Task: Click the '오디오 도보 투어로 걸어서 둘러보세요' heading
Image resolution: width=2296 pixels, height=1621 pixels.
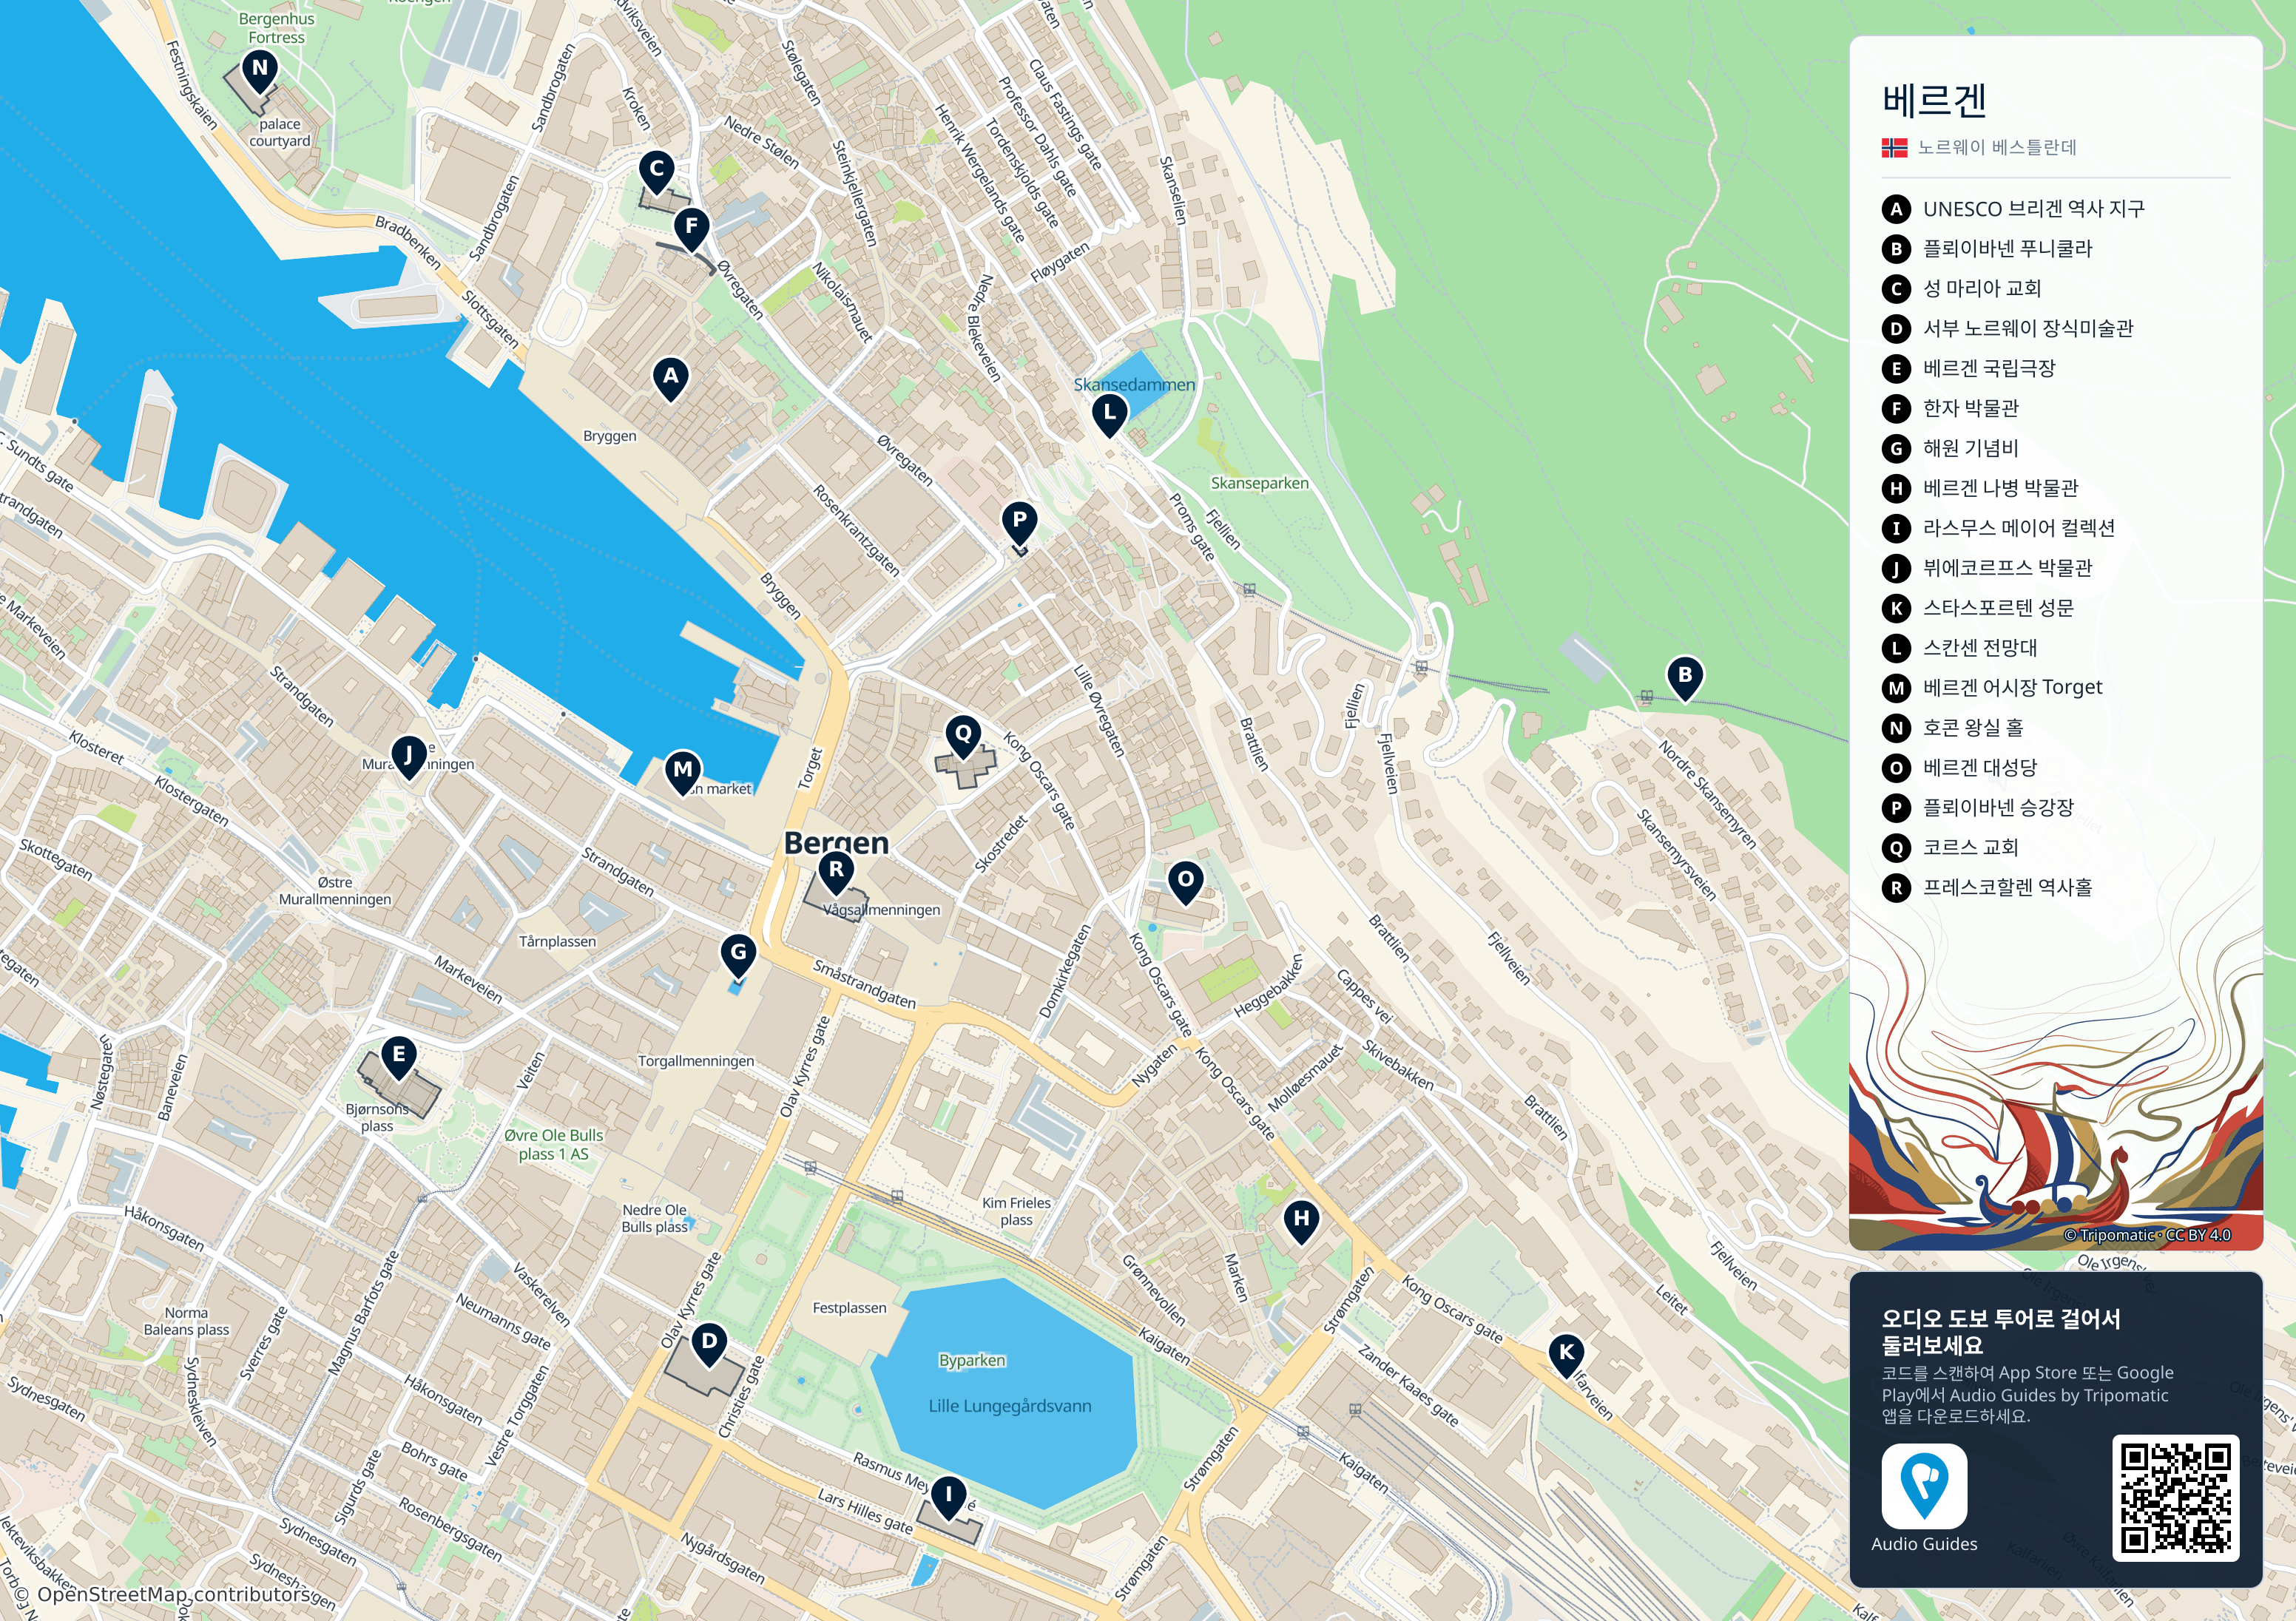Action: [2001, 1332]
